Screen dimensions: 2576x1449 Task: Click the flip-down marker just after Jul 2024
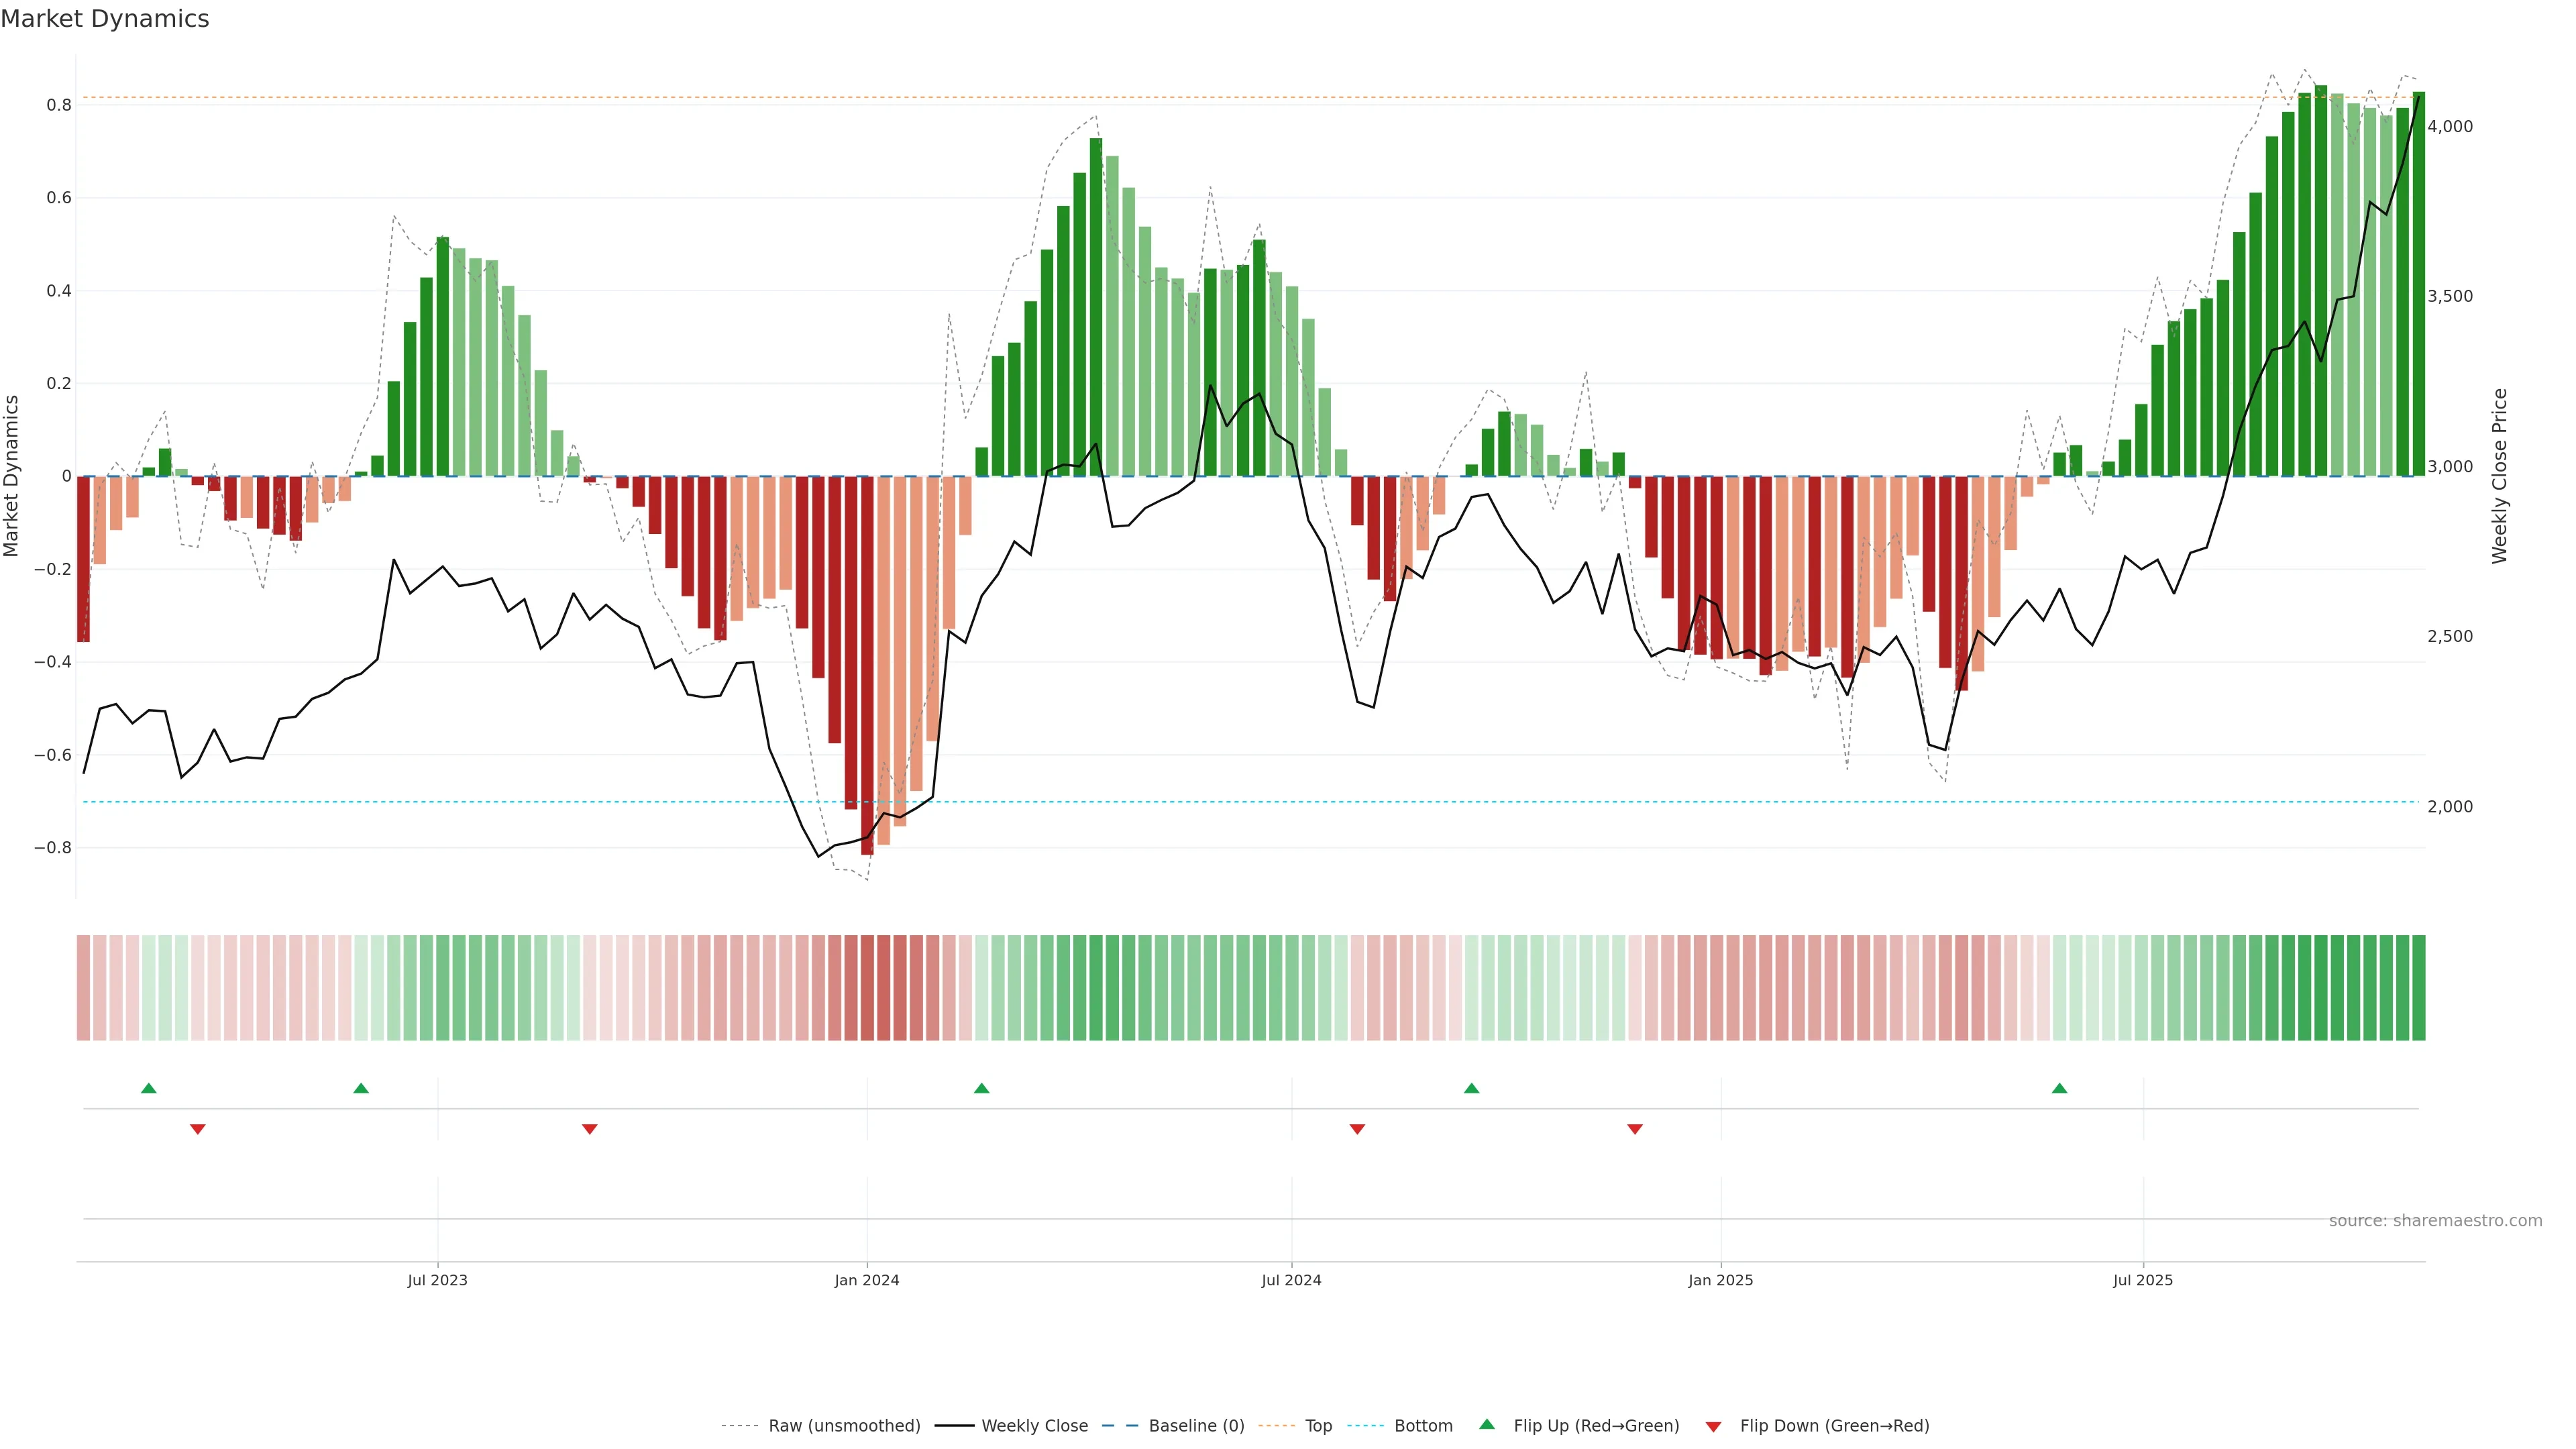[1357, 1129]
